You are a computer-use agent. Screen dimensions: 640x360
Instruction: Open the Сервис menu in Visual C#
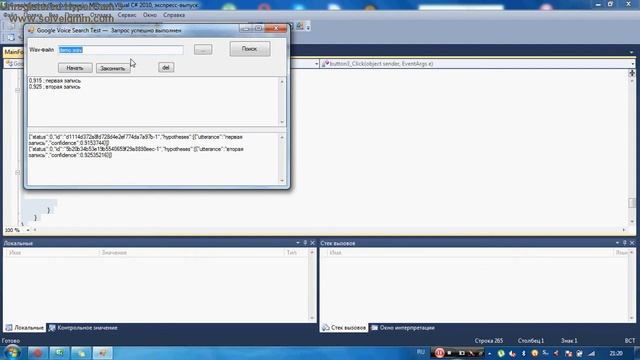tap(127, 15)
